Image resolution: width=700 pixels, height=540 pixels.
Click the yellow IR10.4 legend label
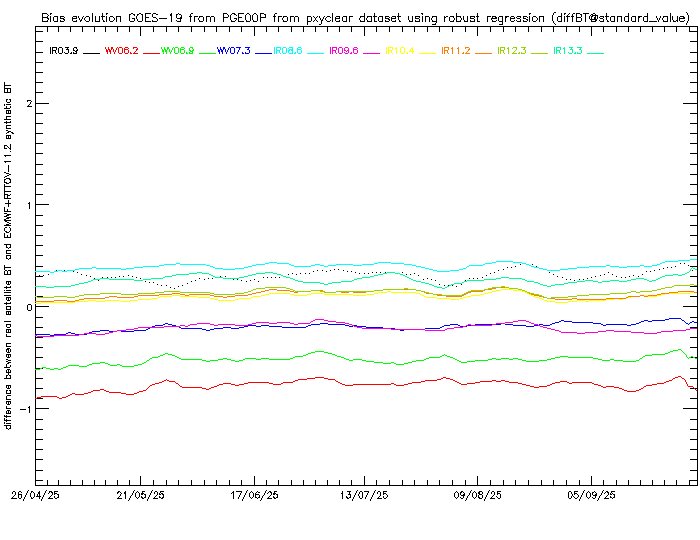pos(401,51)
